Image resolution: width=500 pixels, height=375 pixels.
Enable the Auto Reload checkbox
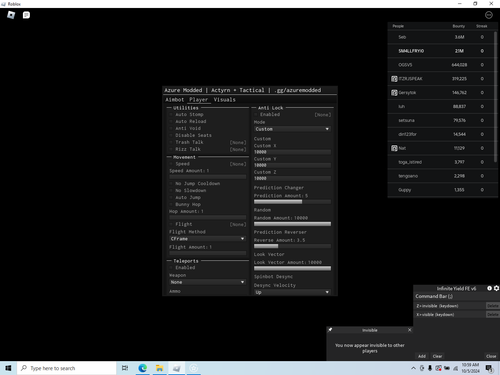click(x=171, y=121)
